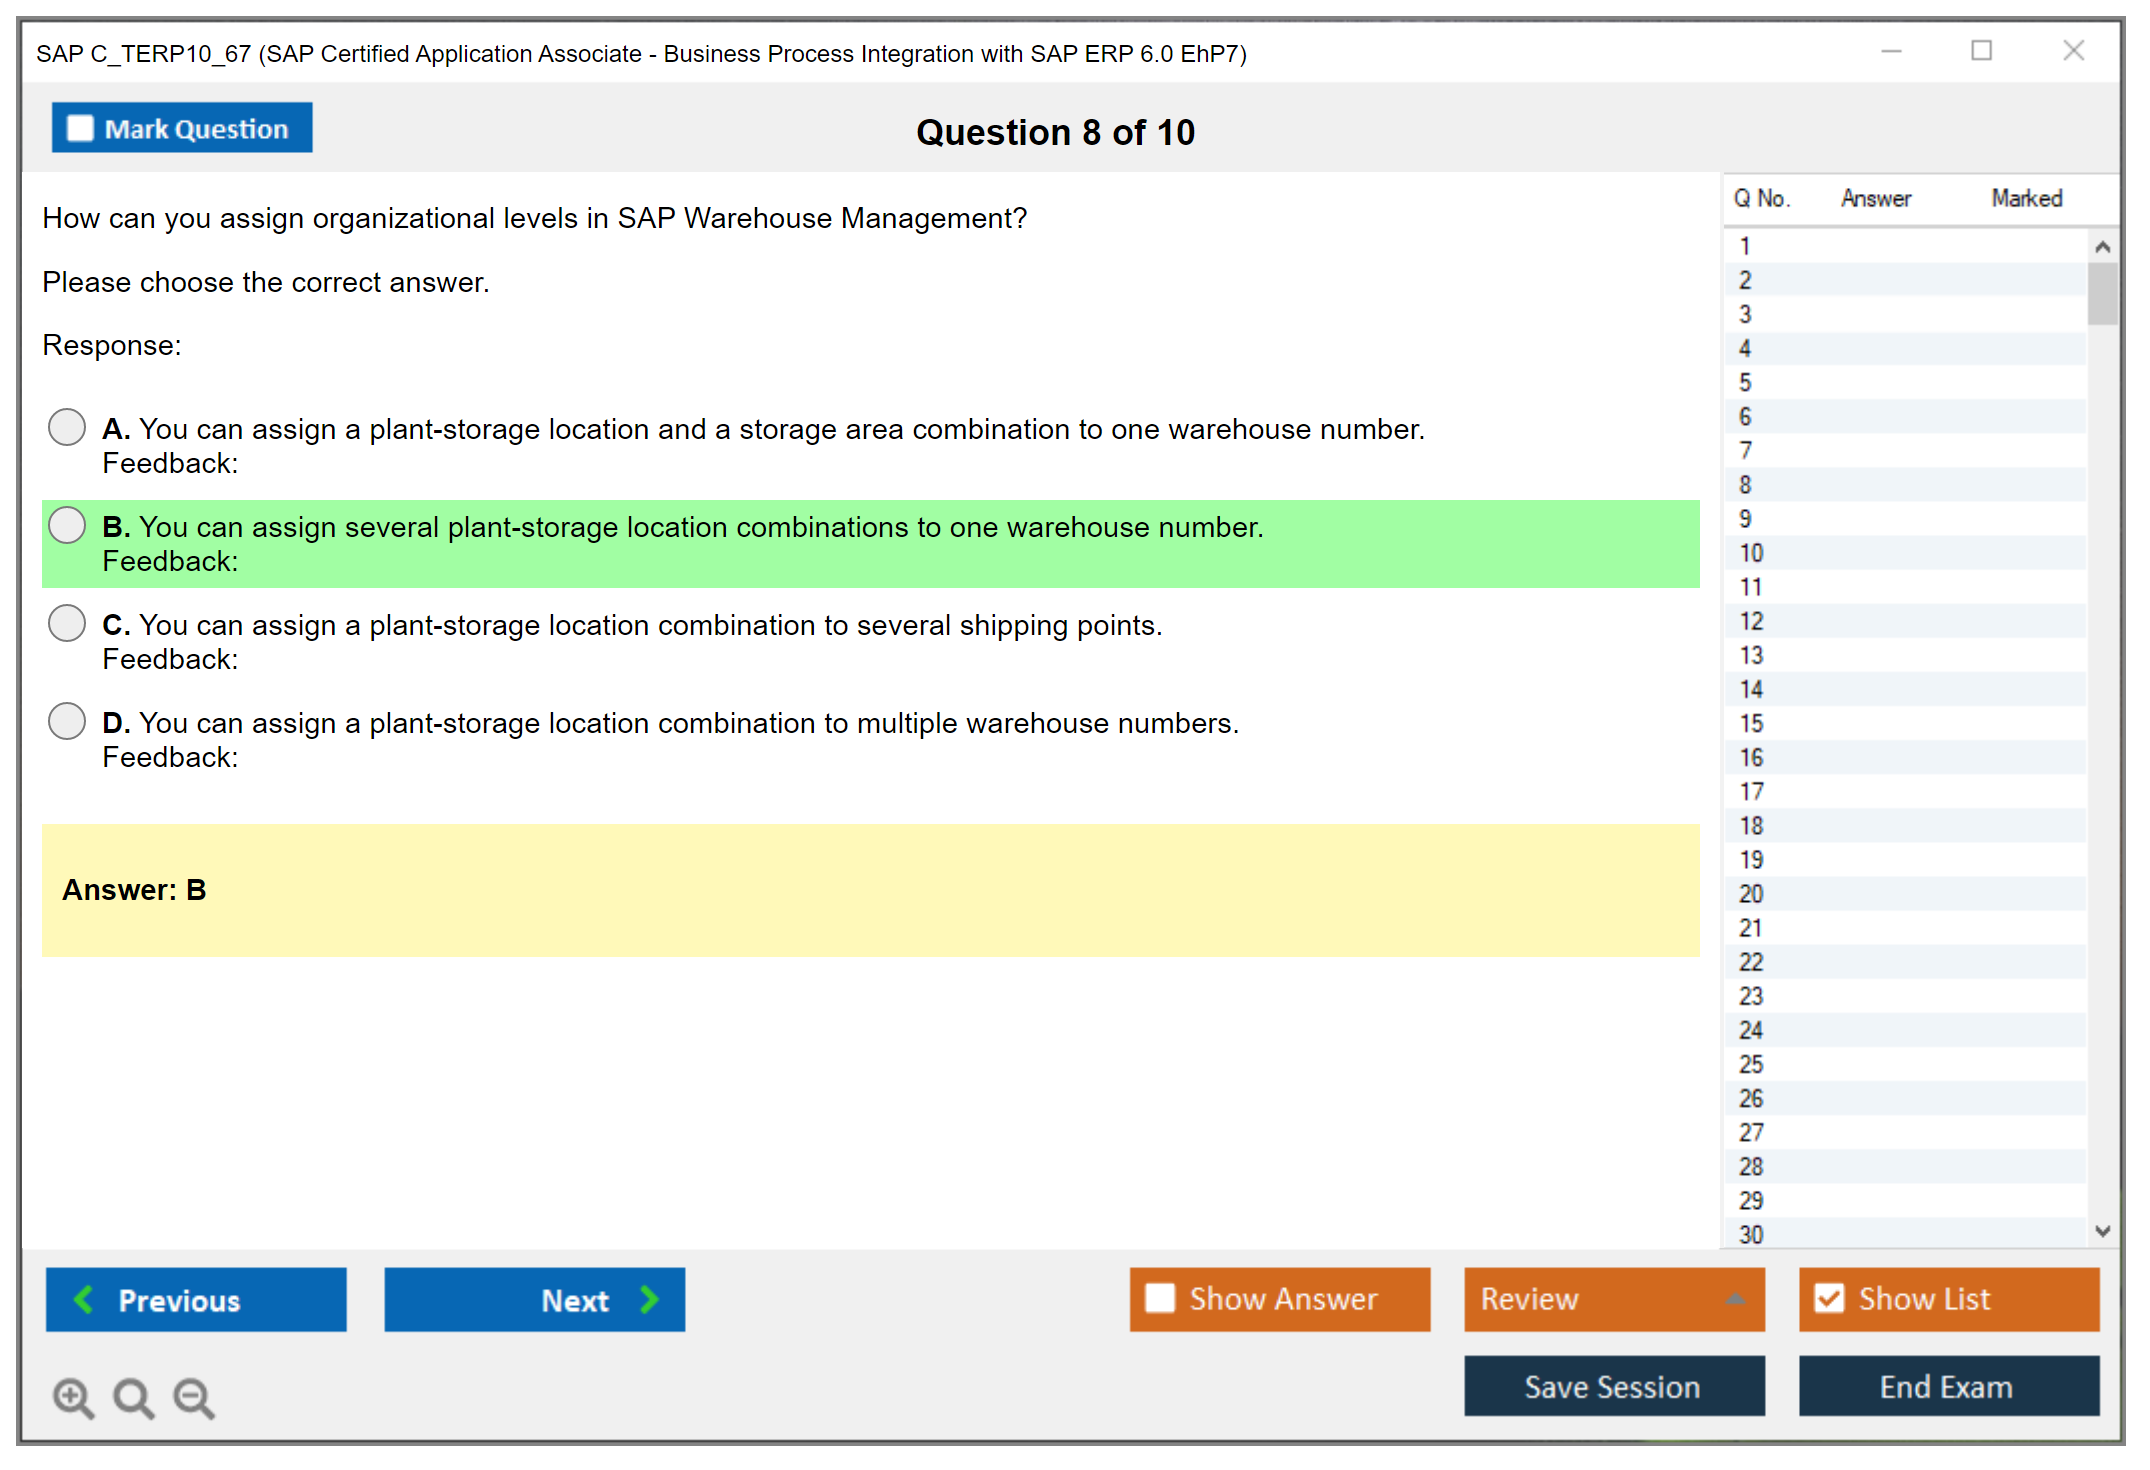Viewport: 2150px width, 1470px height.
Task: Maximize the exam window
Action: pos(1981,51)
